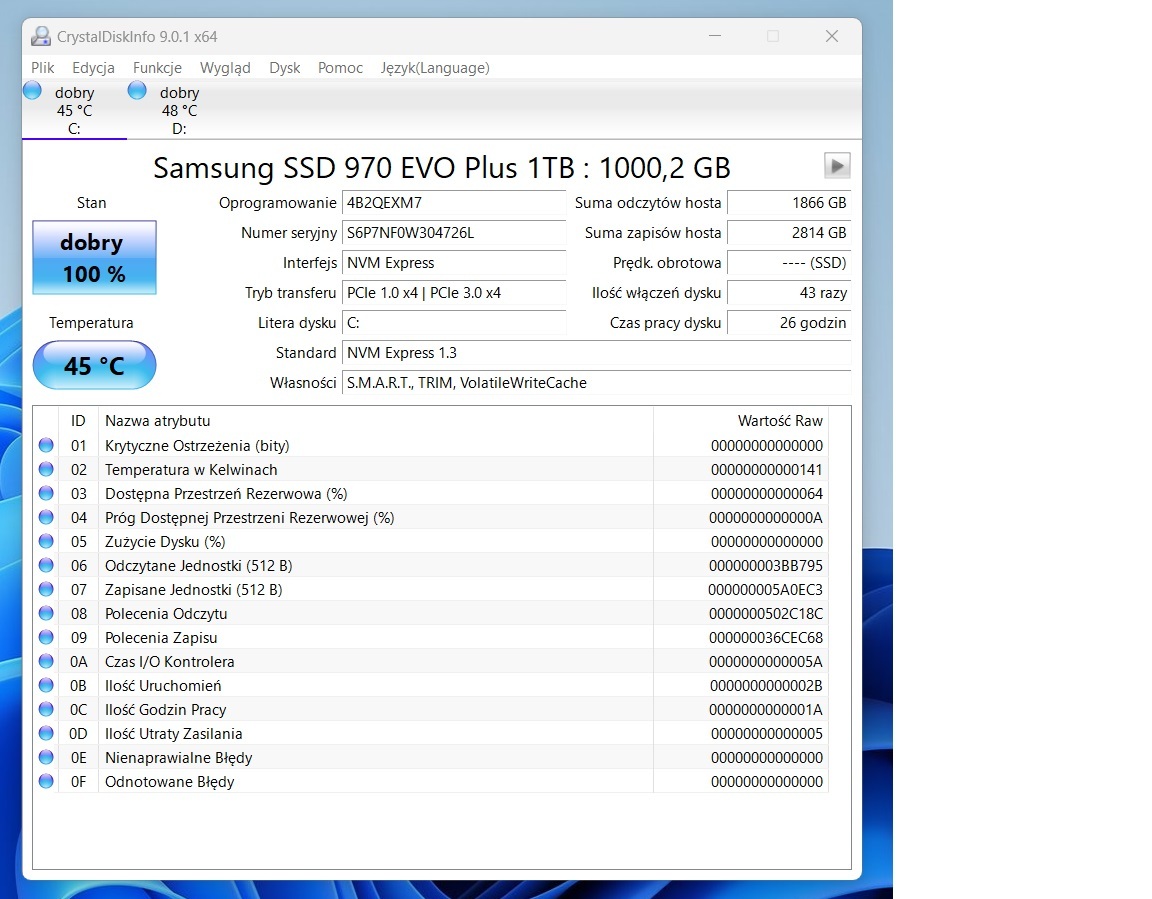This screenshot has width=1152, height=899.
Task: Click the Suma zapisów hosta value 2814 GB
Action: [789, 233]
